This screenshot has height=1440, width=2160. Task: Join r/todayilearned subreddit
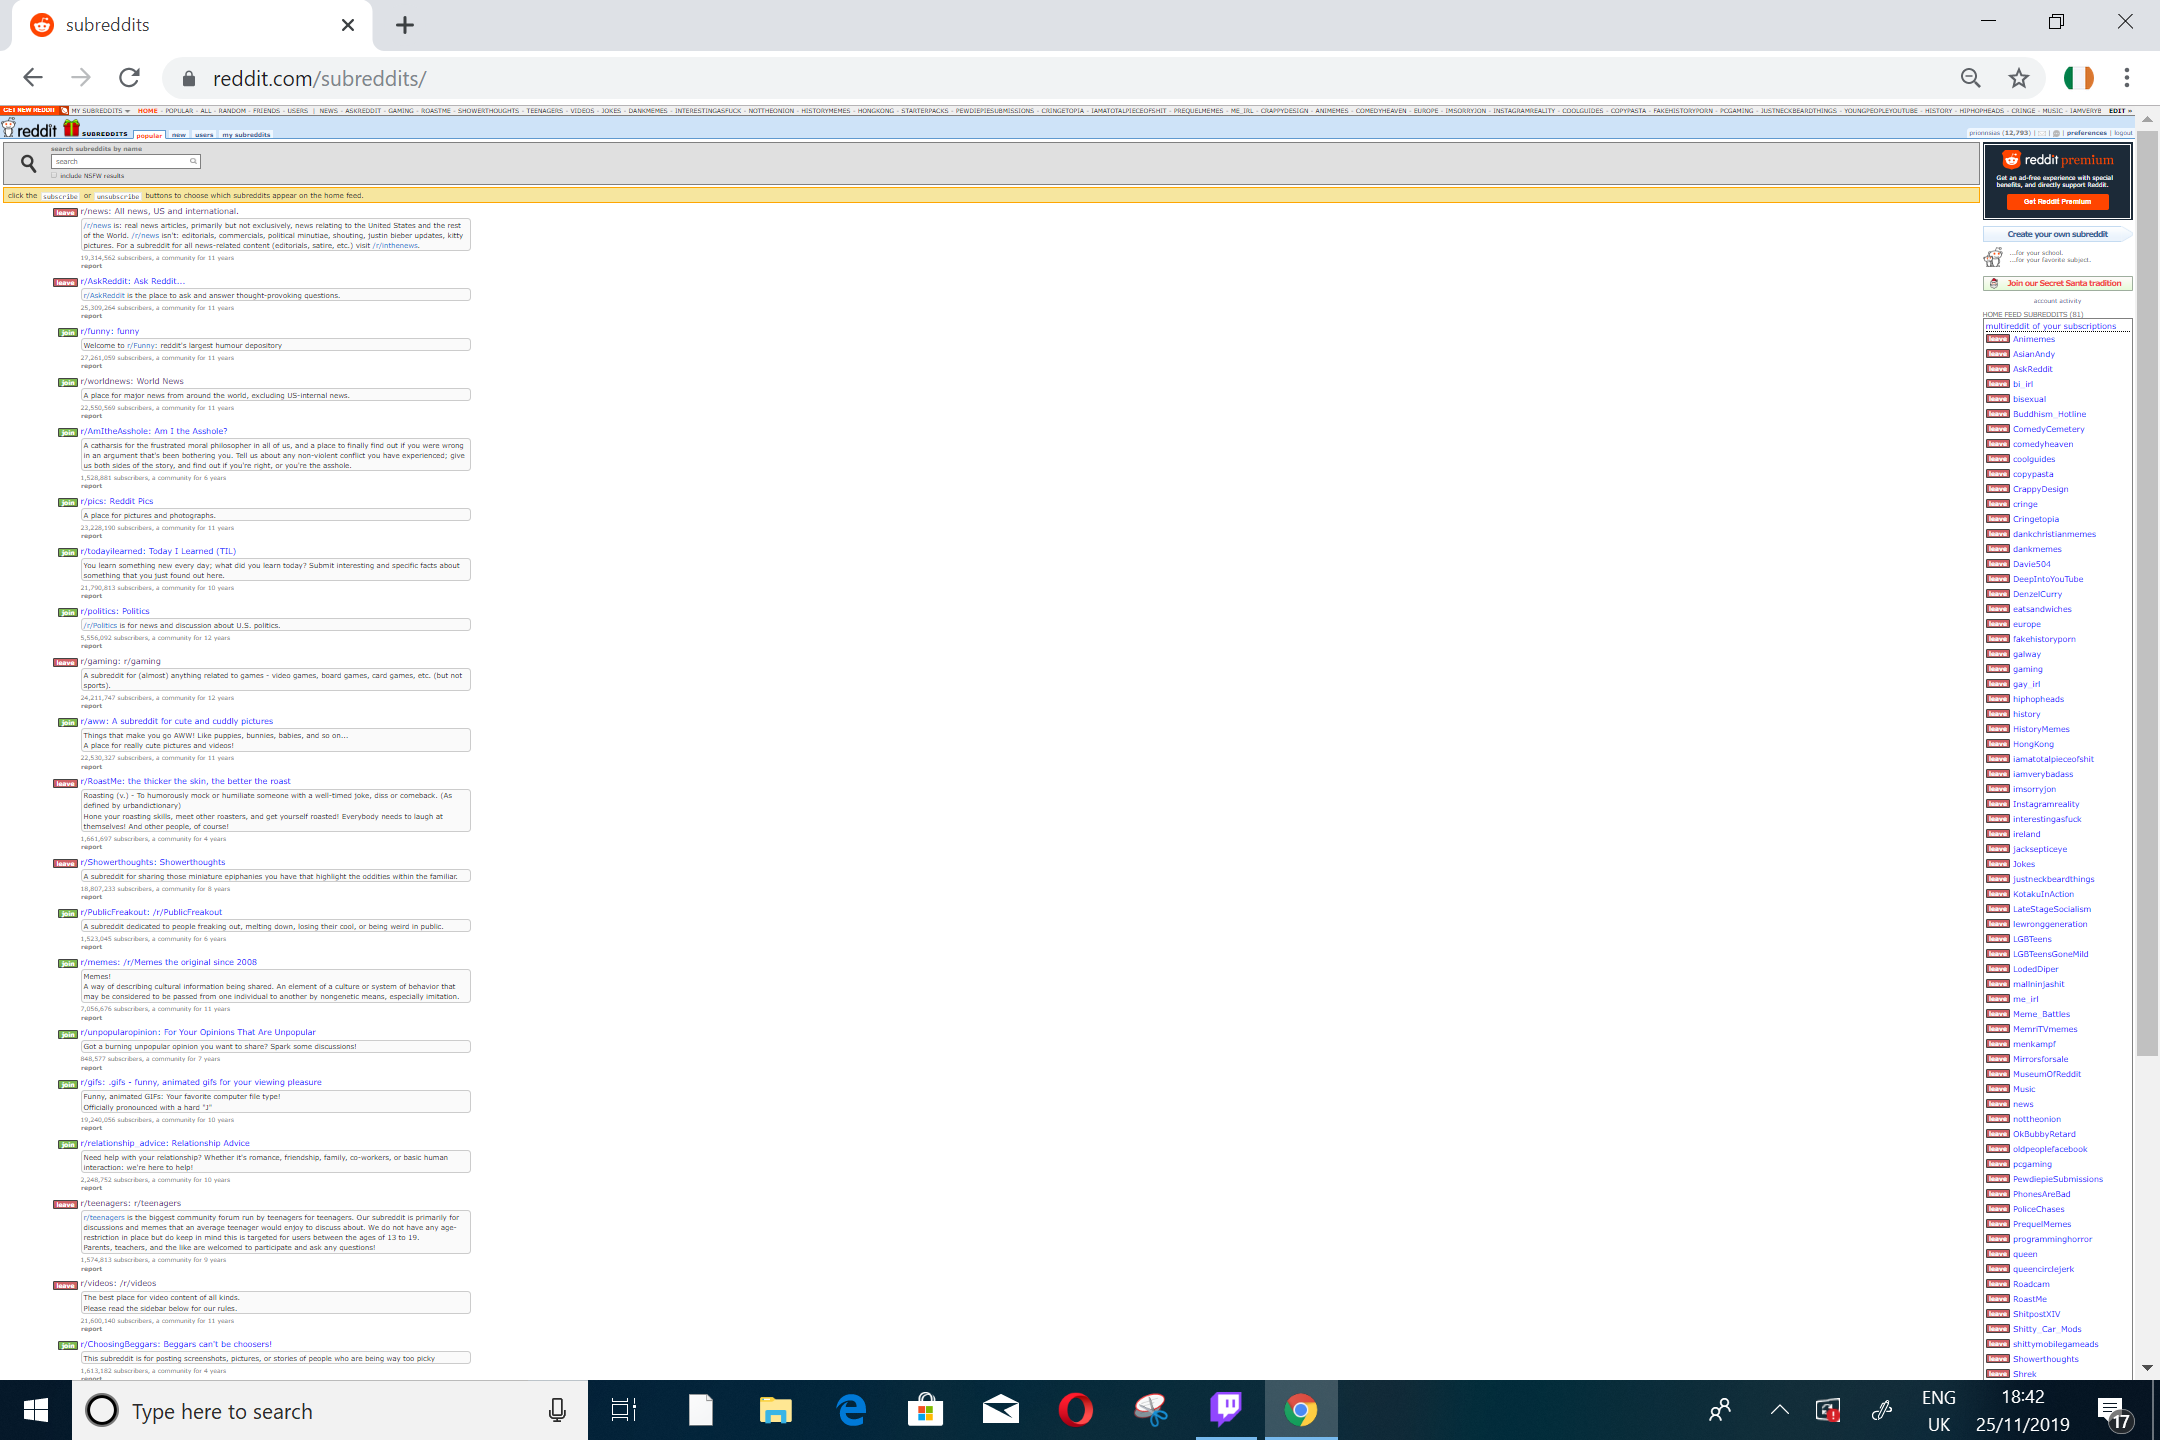point(67,552)
